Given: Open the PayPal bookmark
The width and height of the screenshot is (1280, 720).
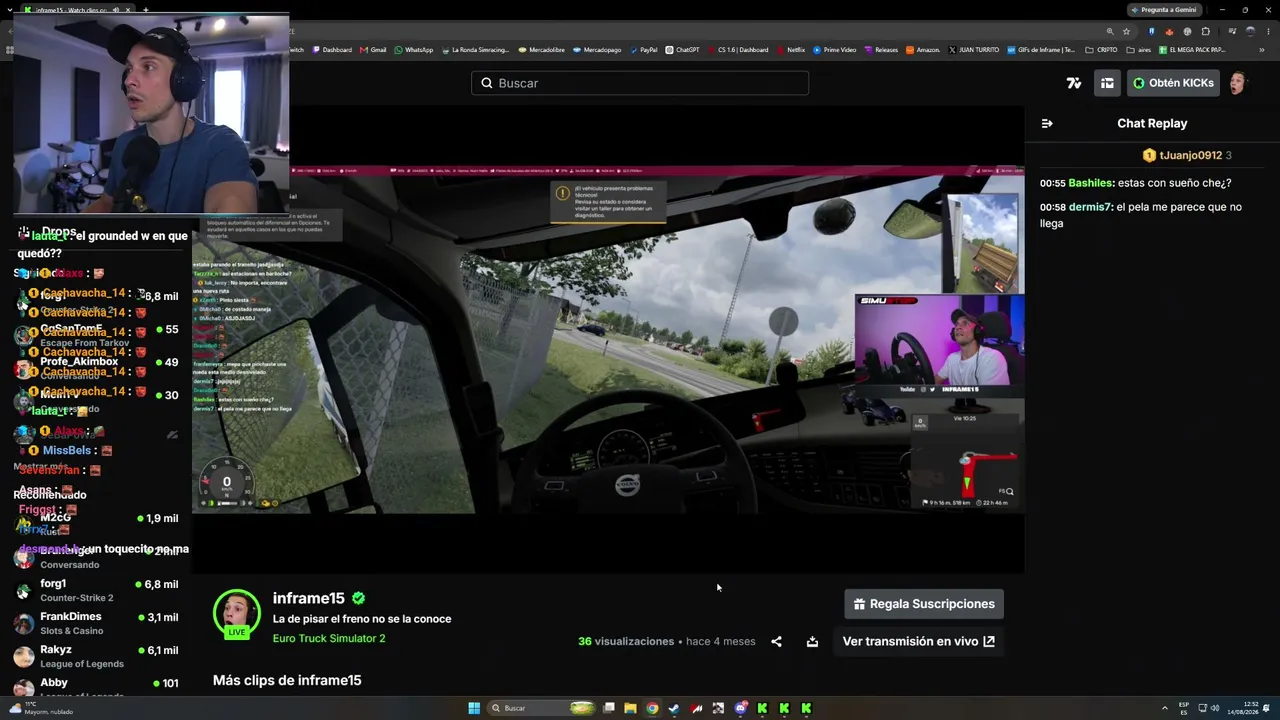Looking at the screenshot, I should tap(643, 50).
